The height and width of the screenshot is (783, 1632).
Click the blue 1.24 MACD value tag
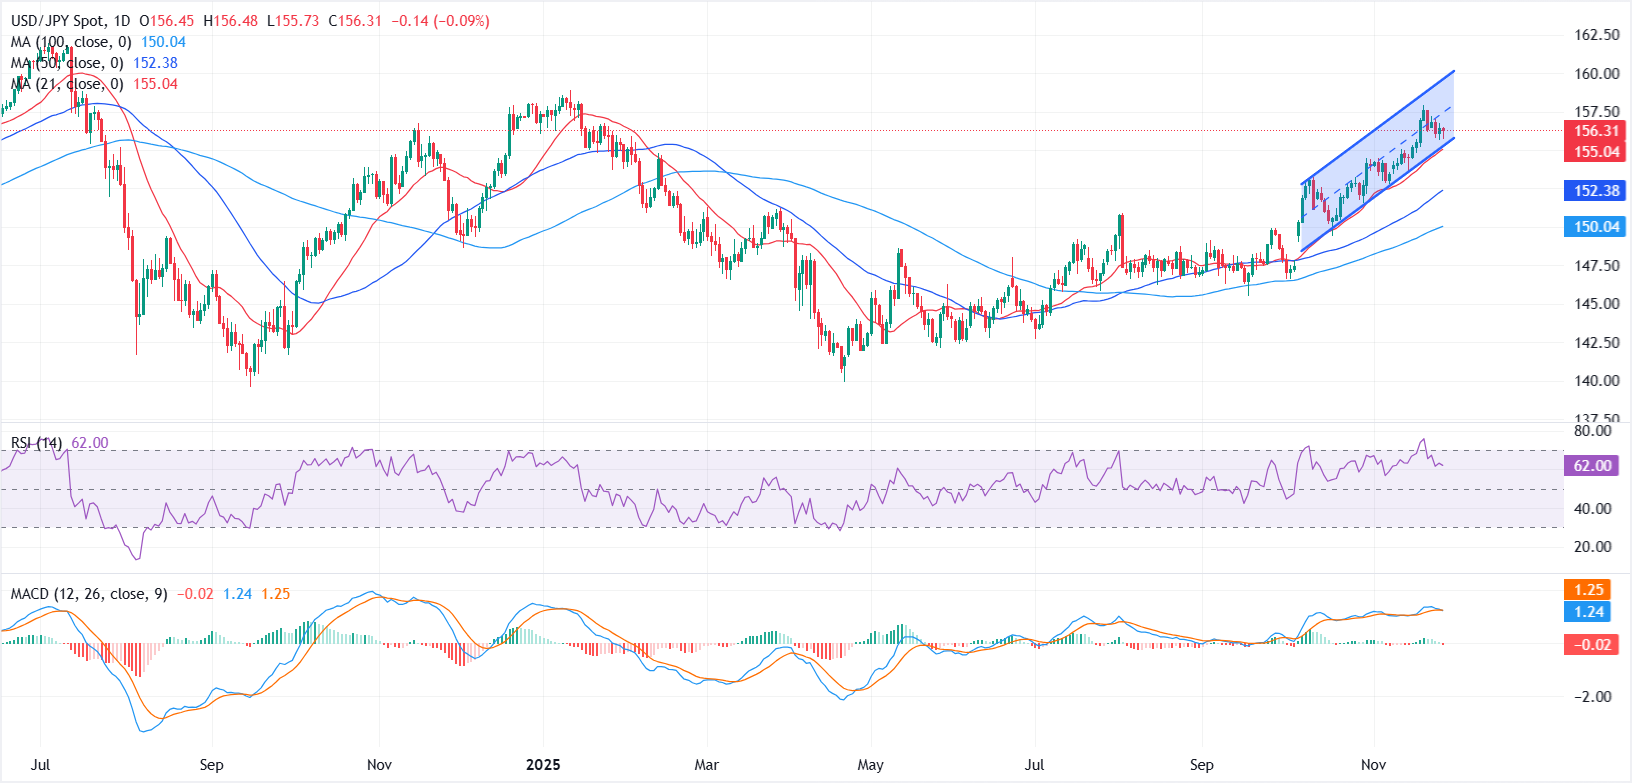point(1589,612)
